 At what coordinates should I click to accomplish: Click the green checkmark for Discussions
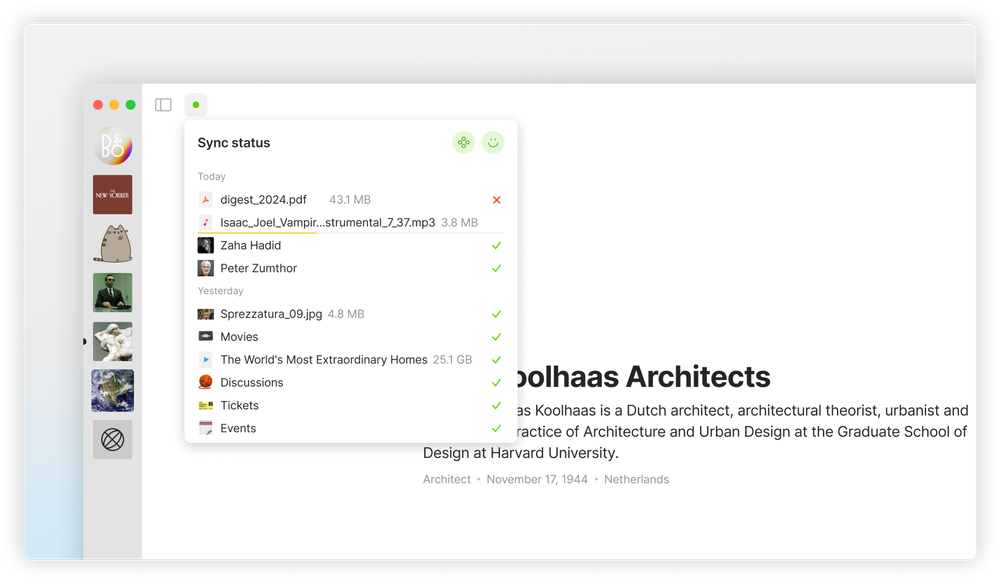pyautogui.click(x=496, y=383)
